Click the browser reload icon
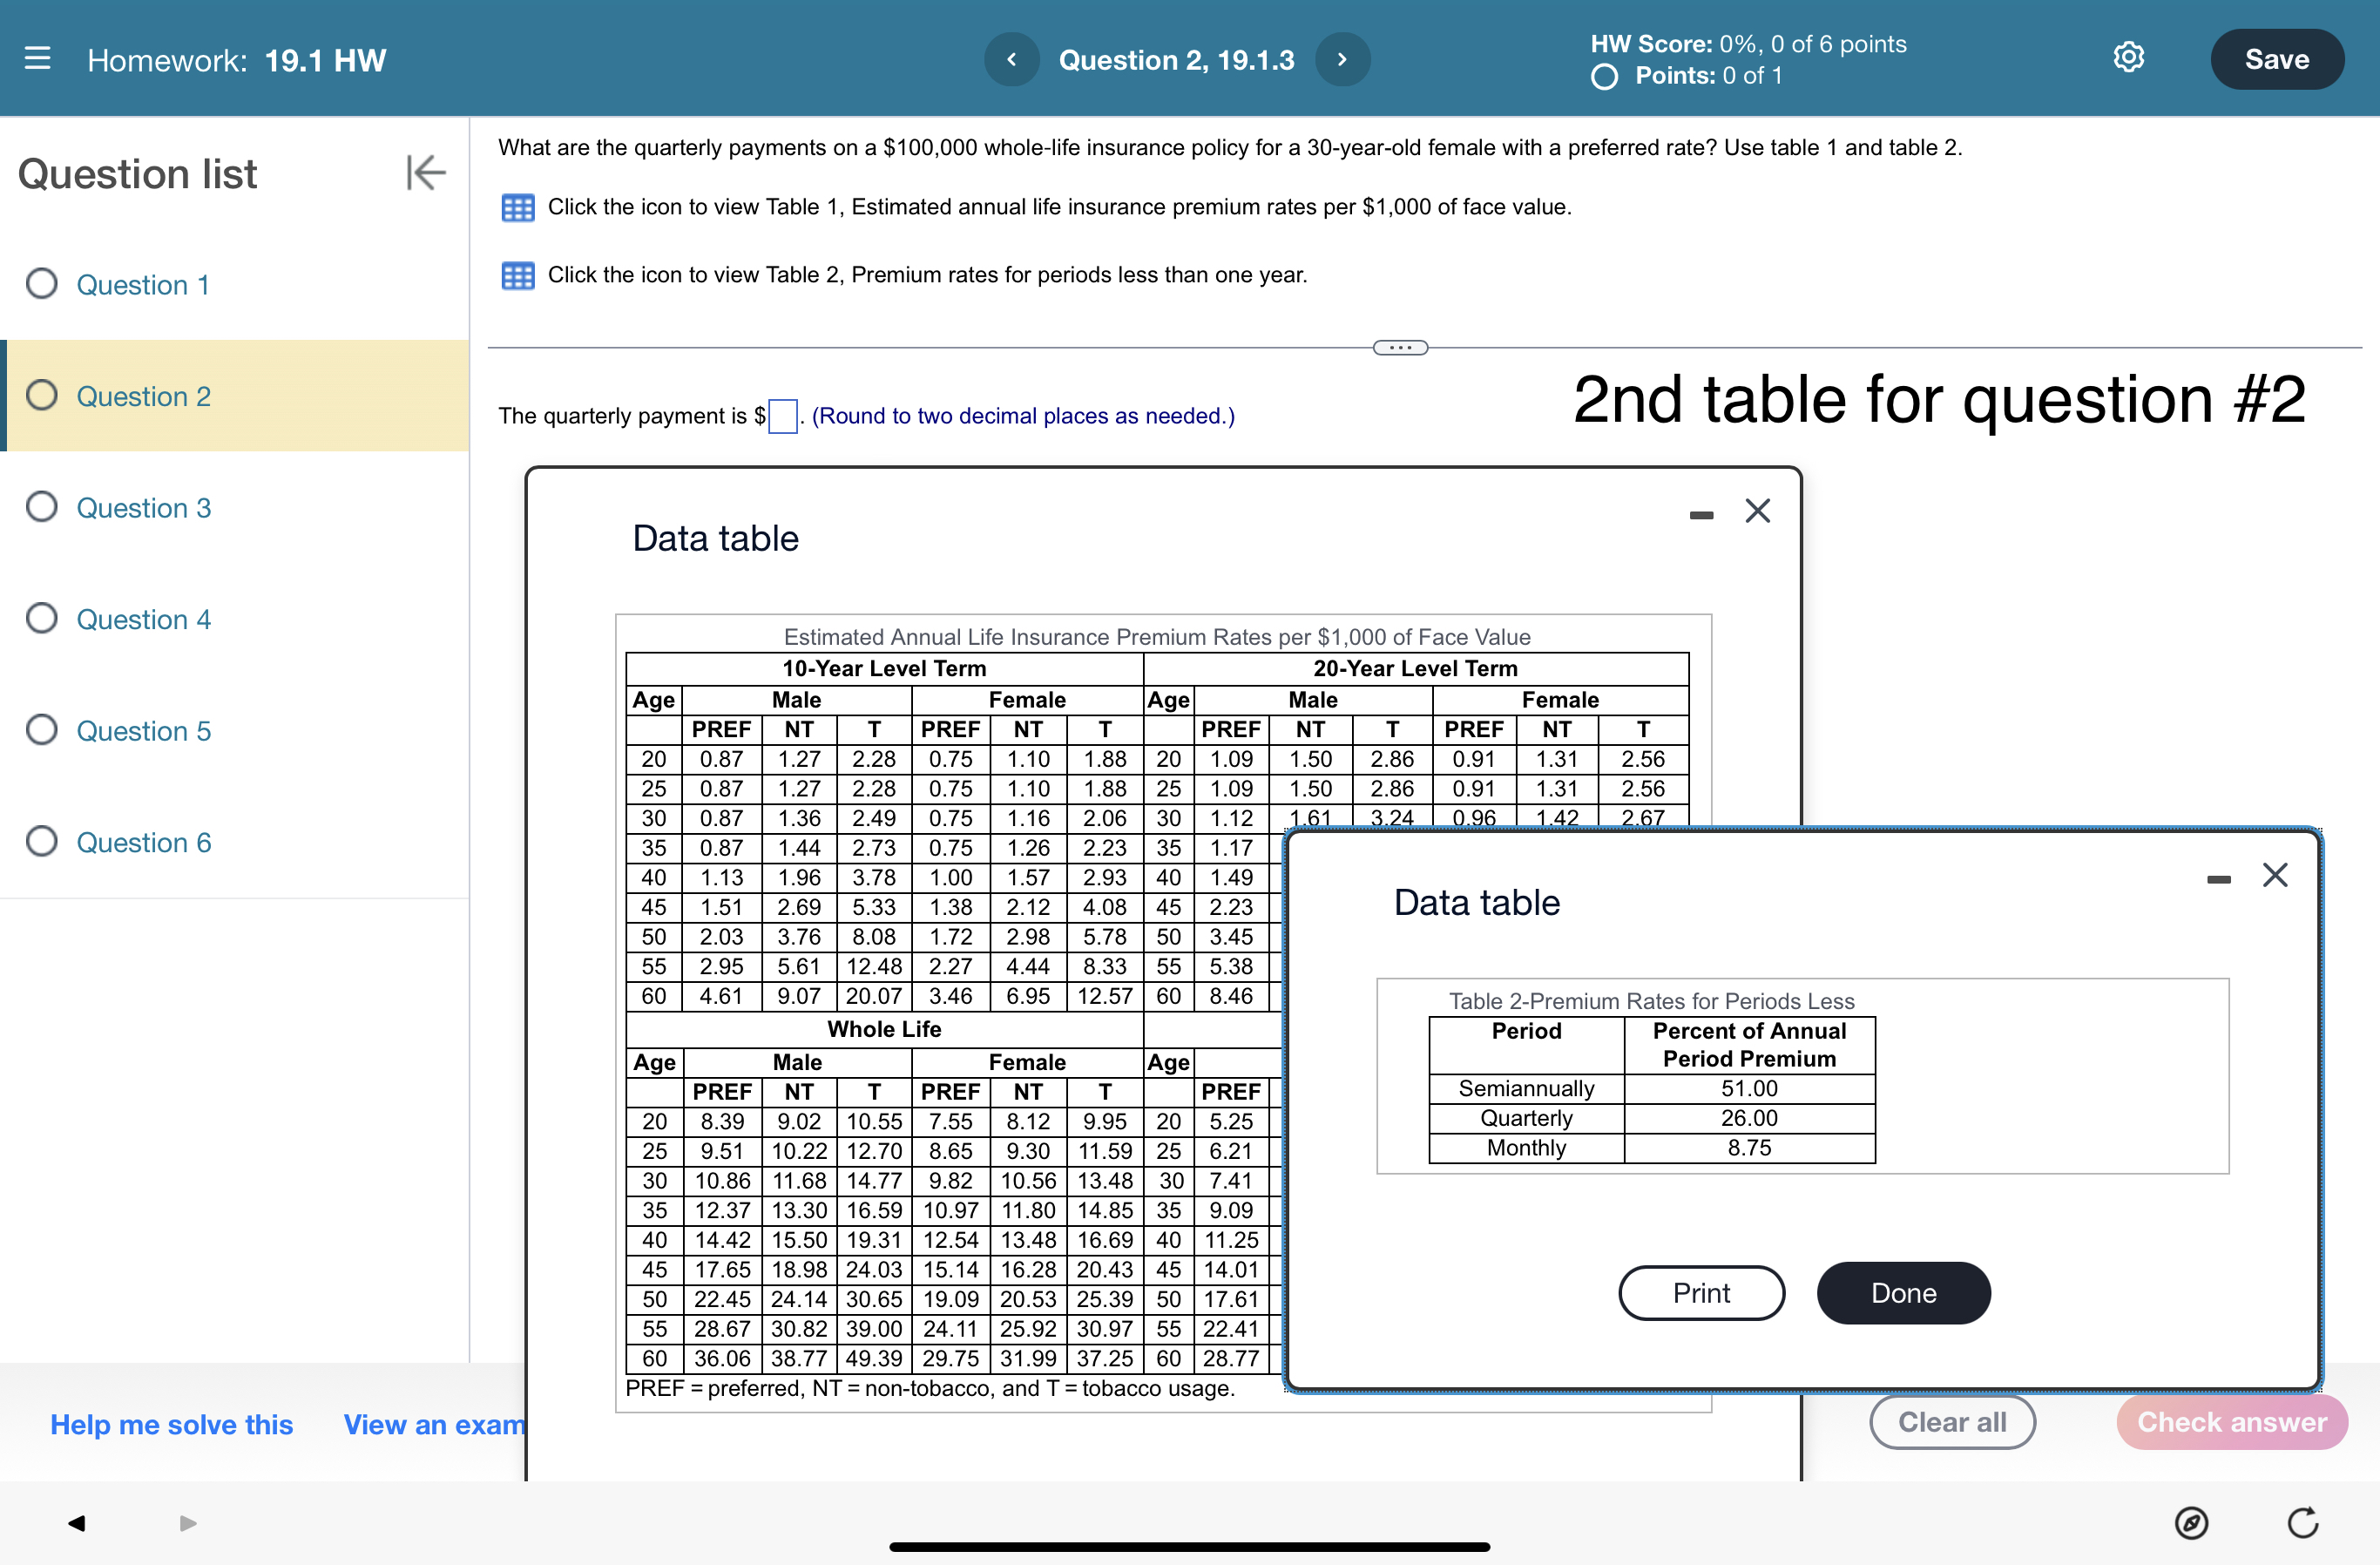 [2302, 1522]
